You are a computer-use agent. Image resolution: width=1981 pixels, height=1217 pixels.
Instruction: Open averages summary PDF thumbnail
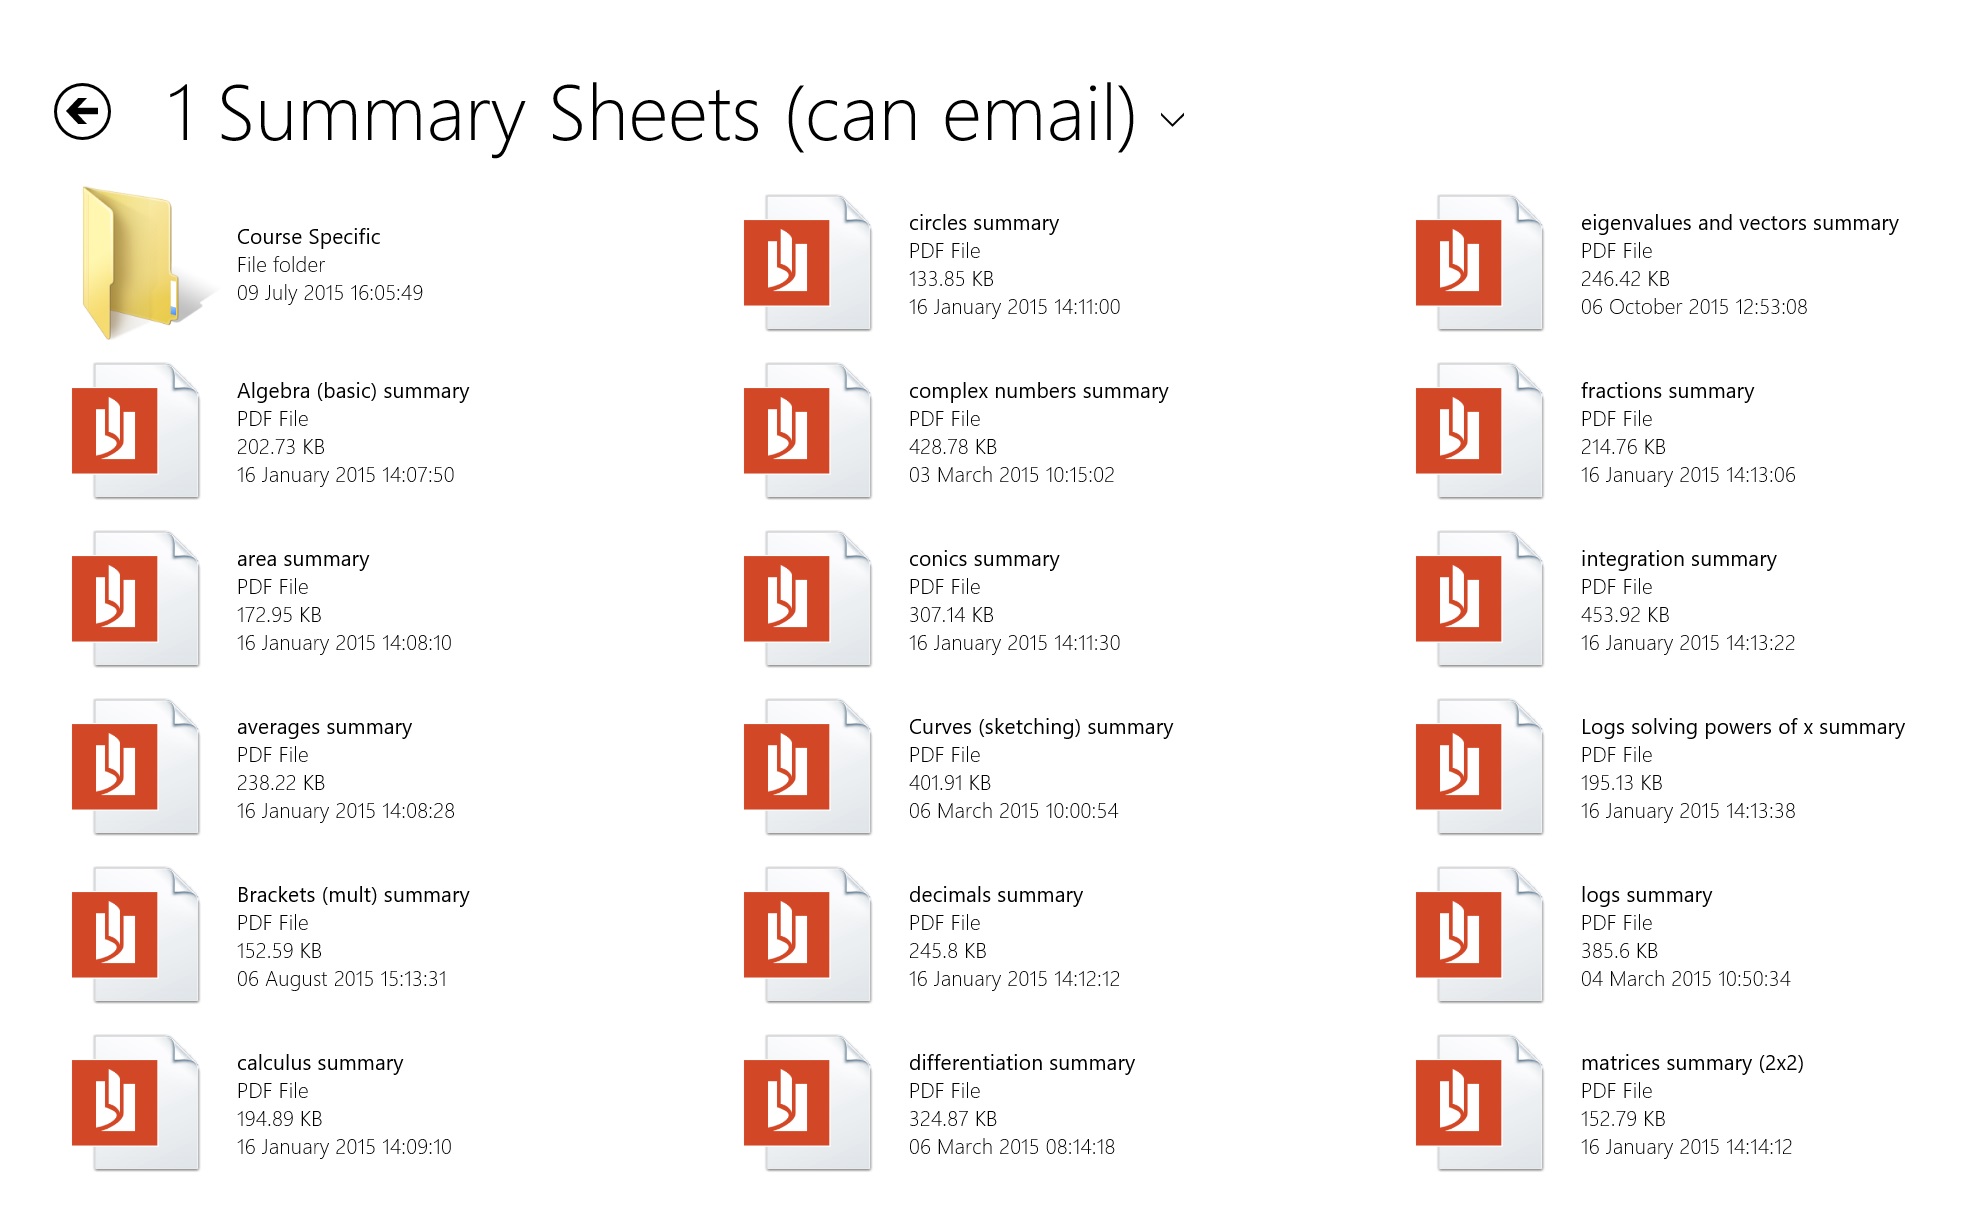(135, 767)
